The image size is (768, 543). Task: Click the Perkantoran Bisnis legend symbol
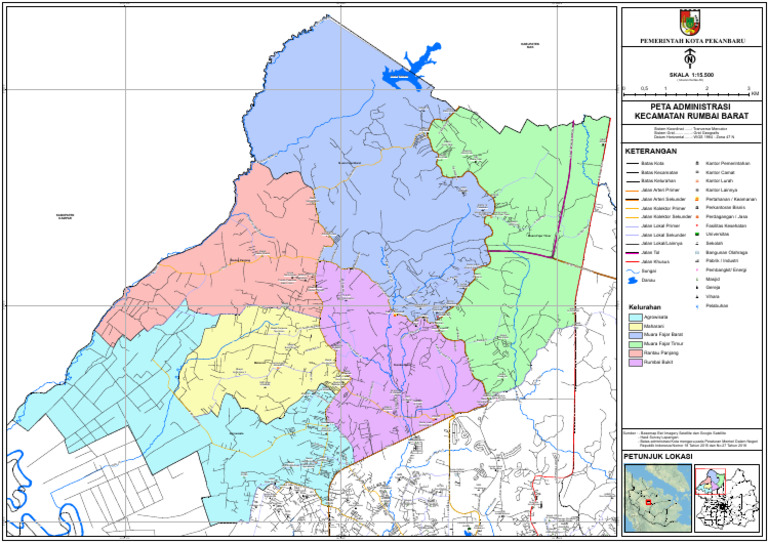(697, 208)
